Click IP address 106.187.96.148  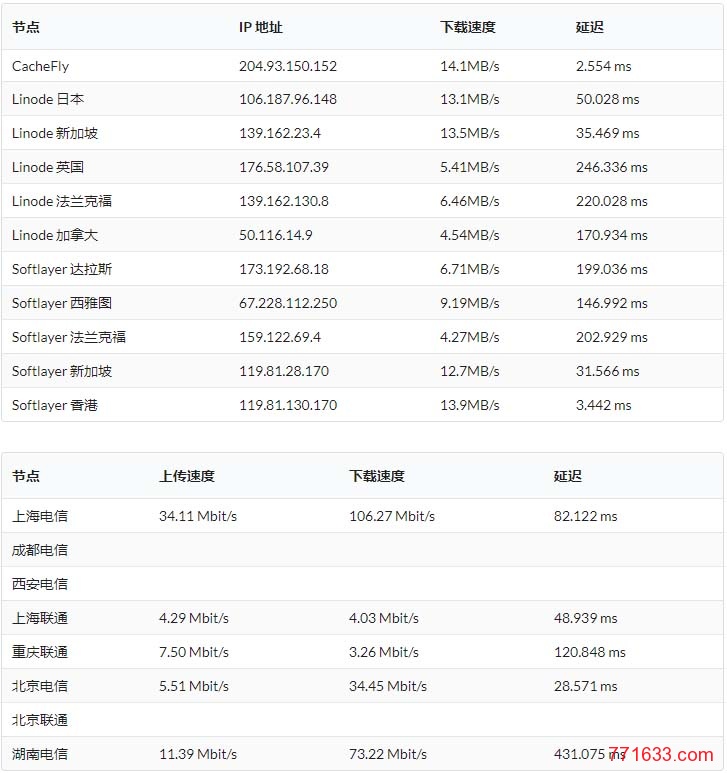(288, 99)
